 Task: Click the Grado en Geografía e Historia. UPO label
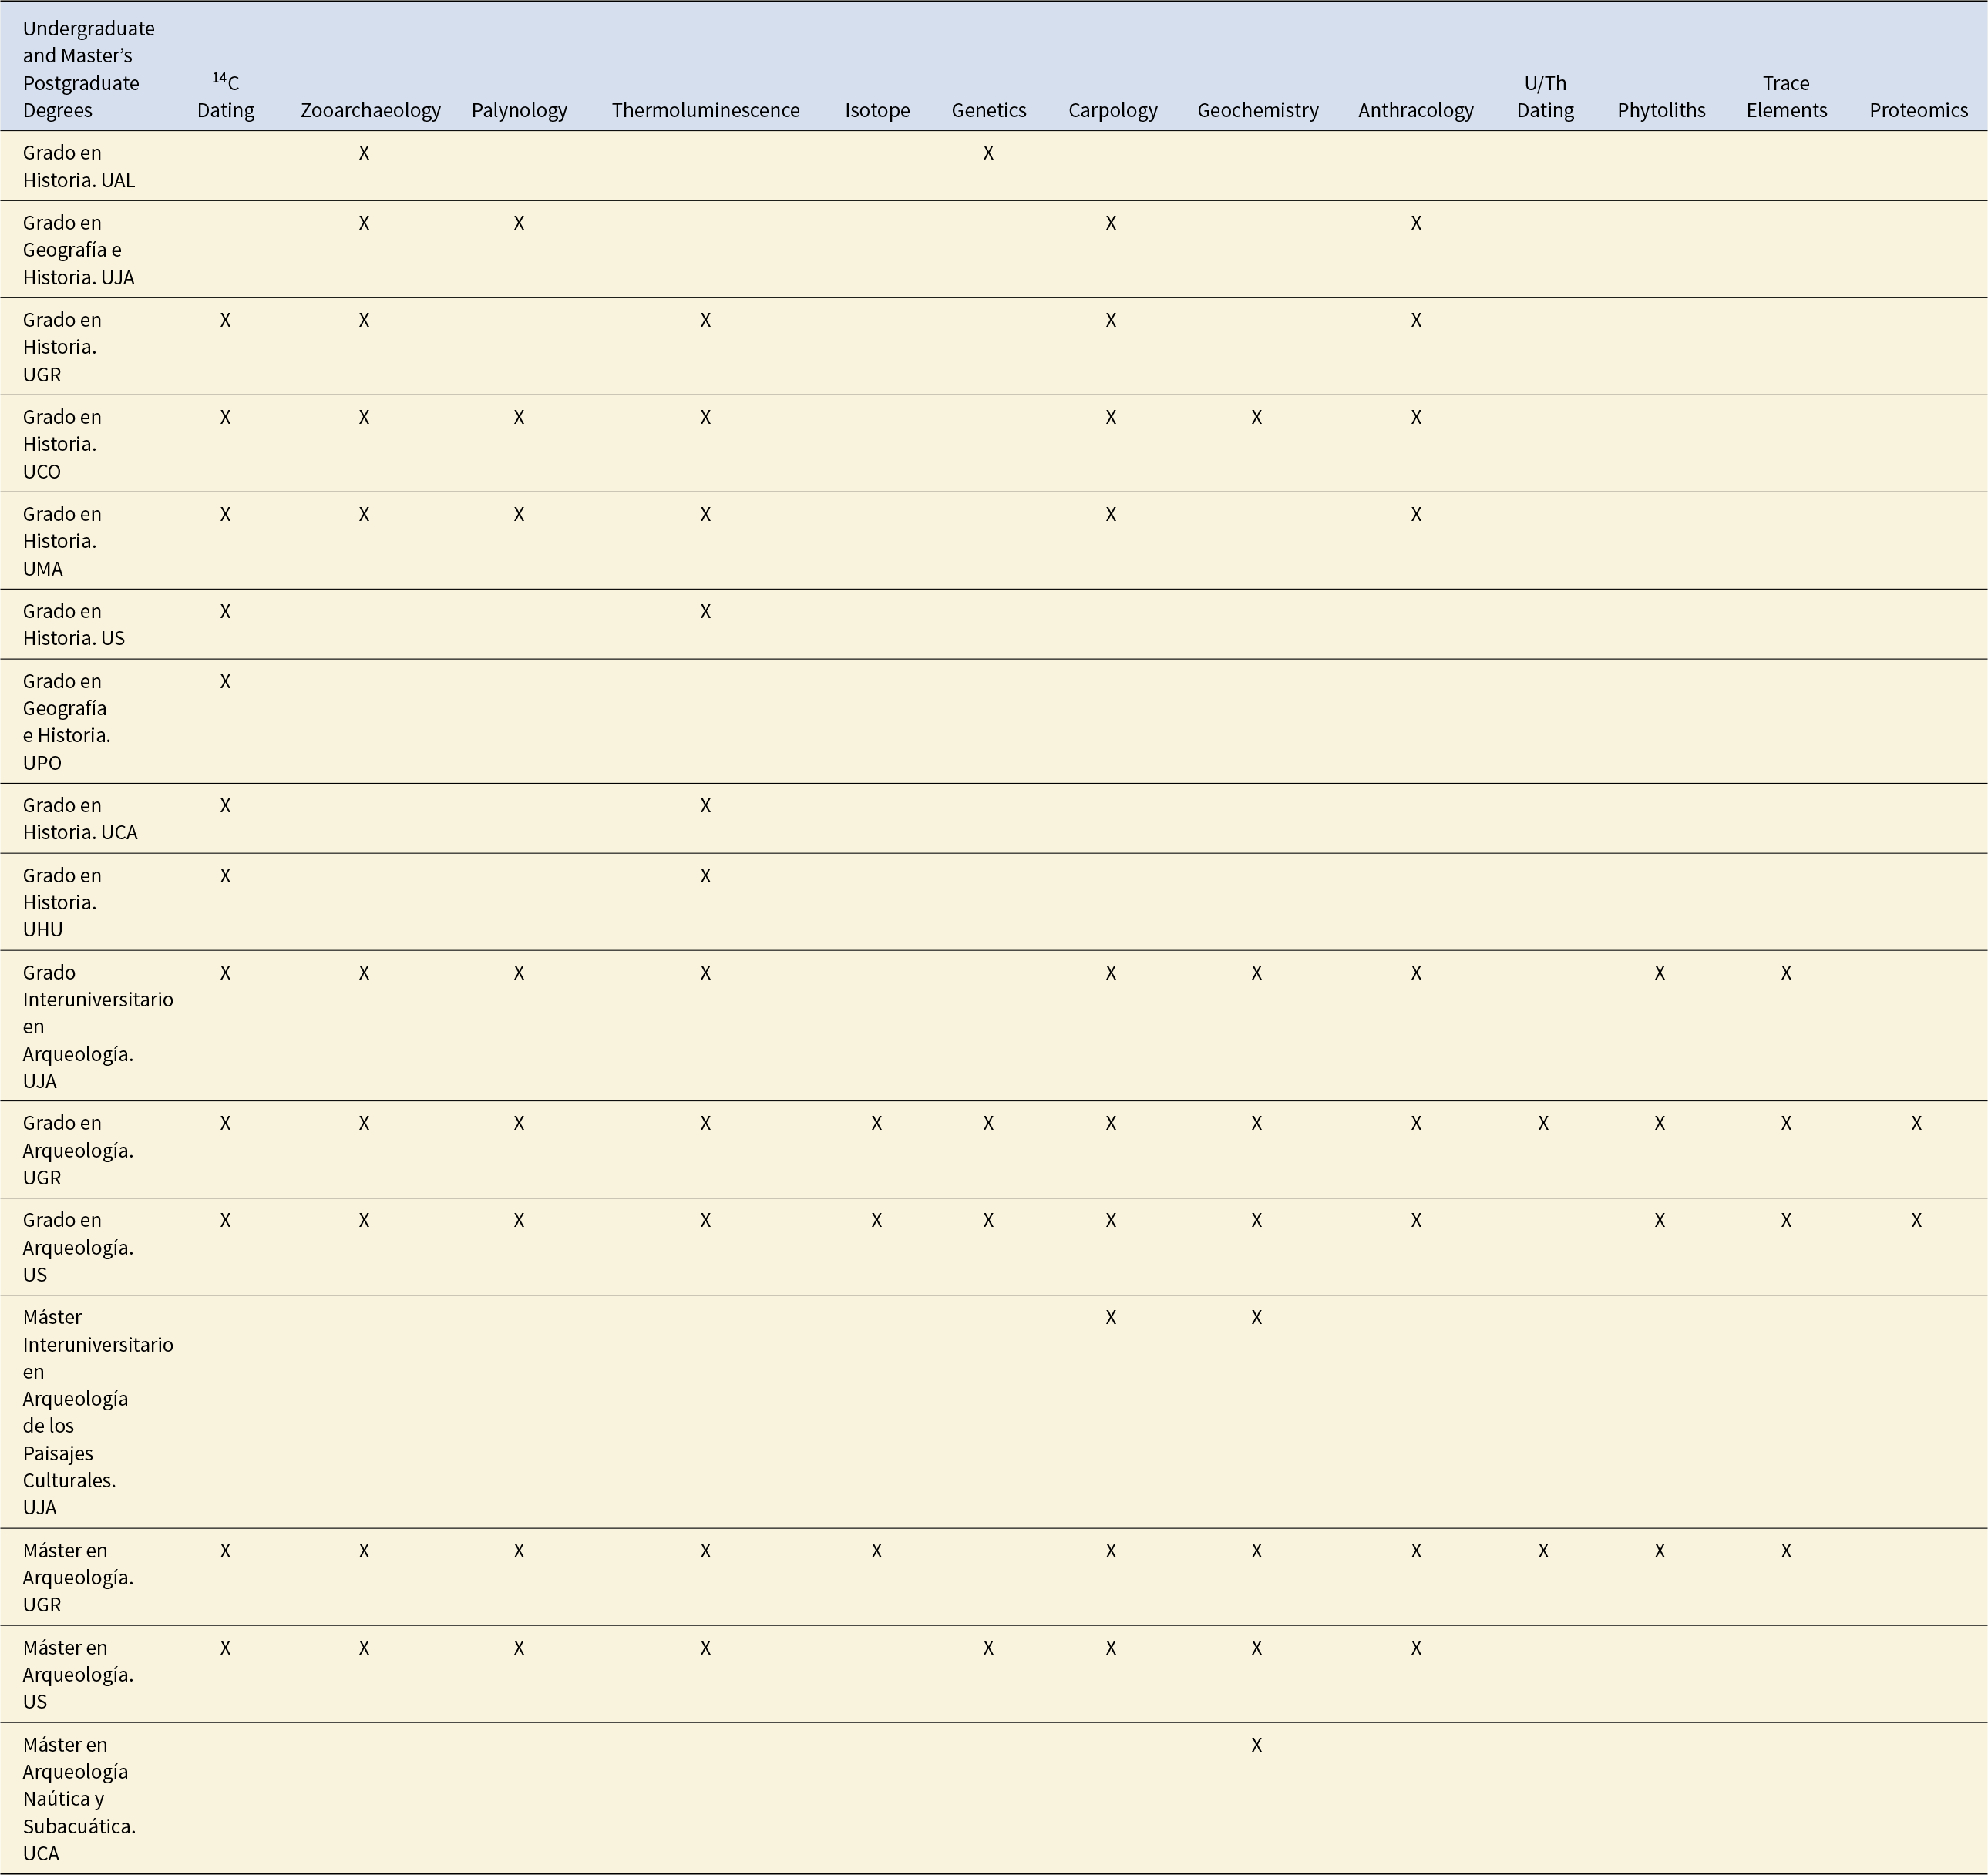[x=67, y=721]
